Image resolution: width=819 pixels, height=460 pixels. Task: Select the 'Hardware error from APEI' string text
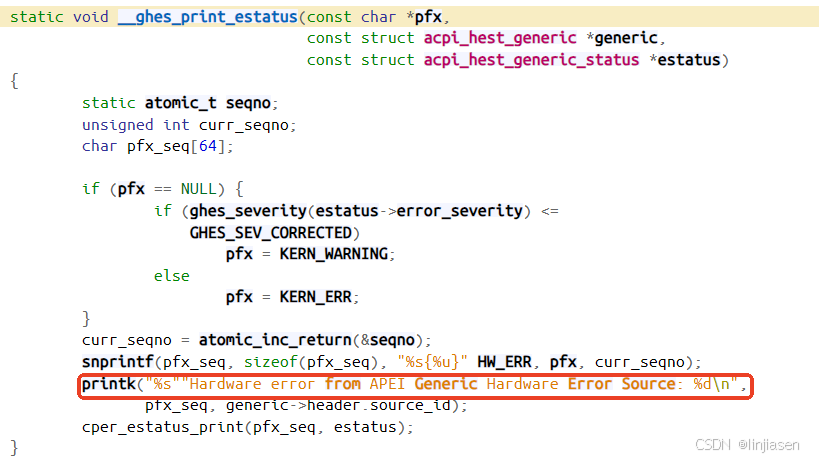[297, 384]
